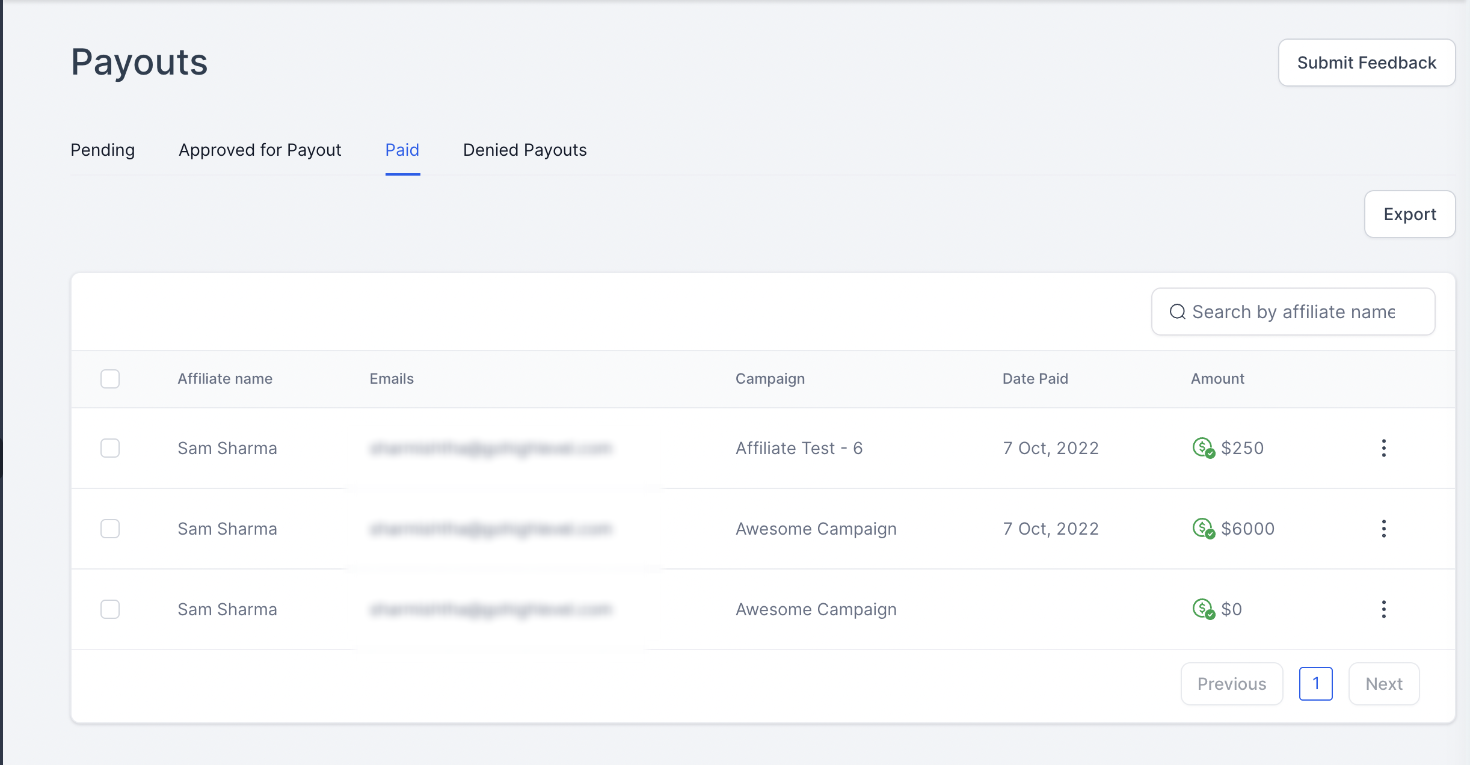Click the Campaign column header

(x=770, y=379)
